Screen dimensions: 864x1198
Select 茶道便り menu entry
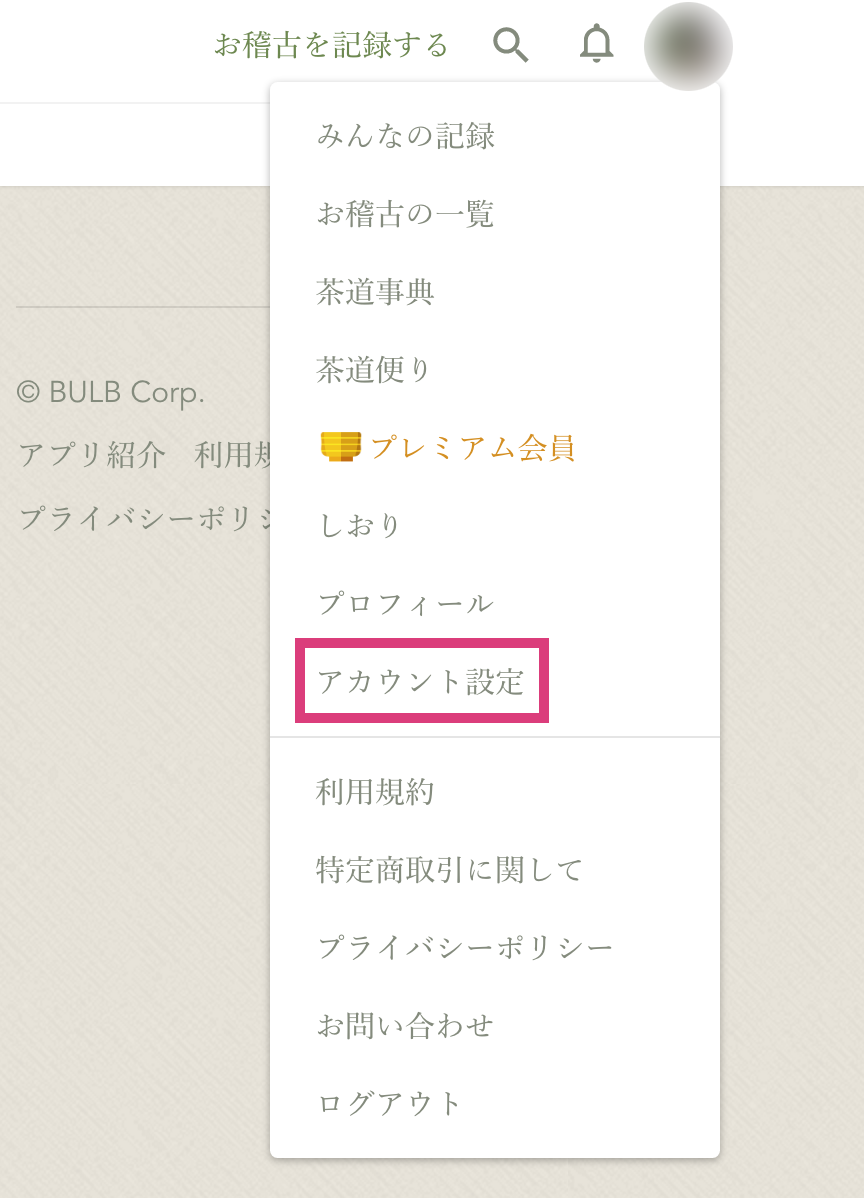click(374, 370)
